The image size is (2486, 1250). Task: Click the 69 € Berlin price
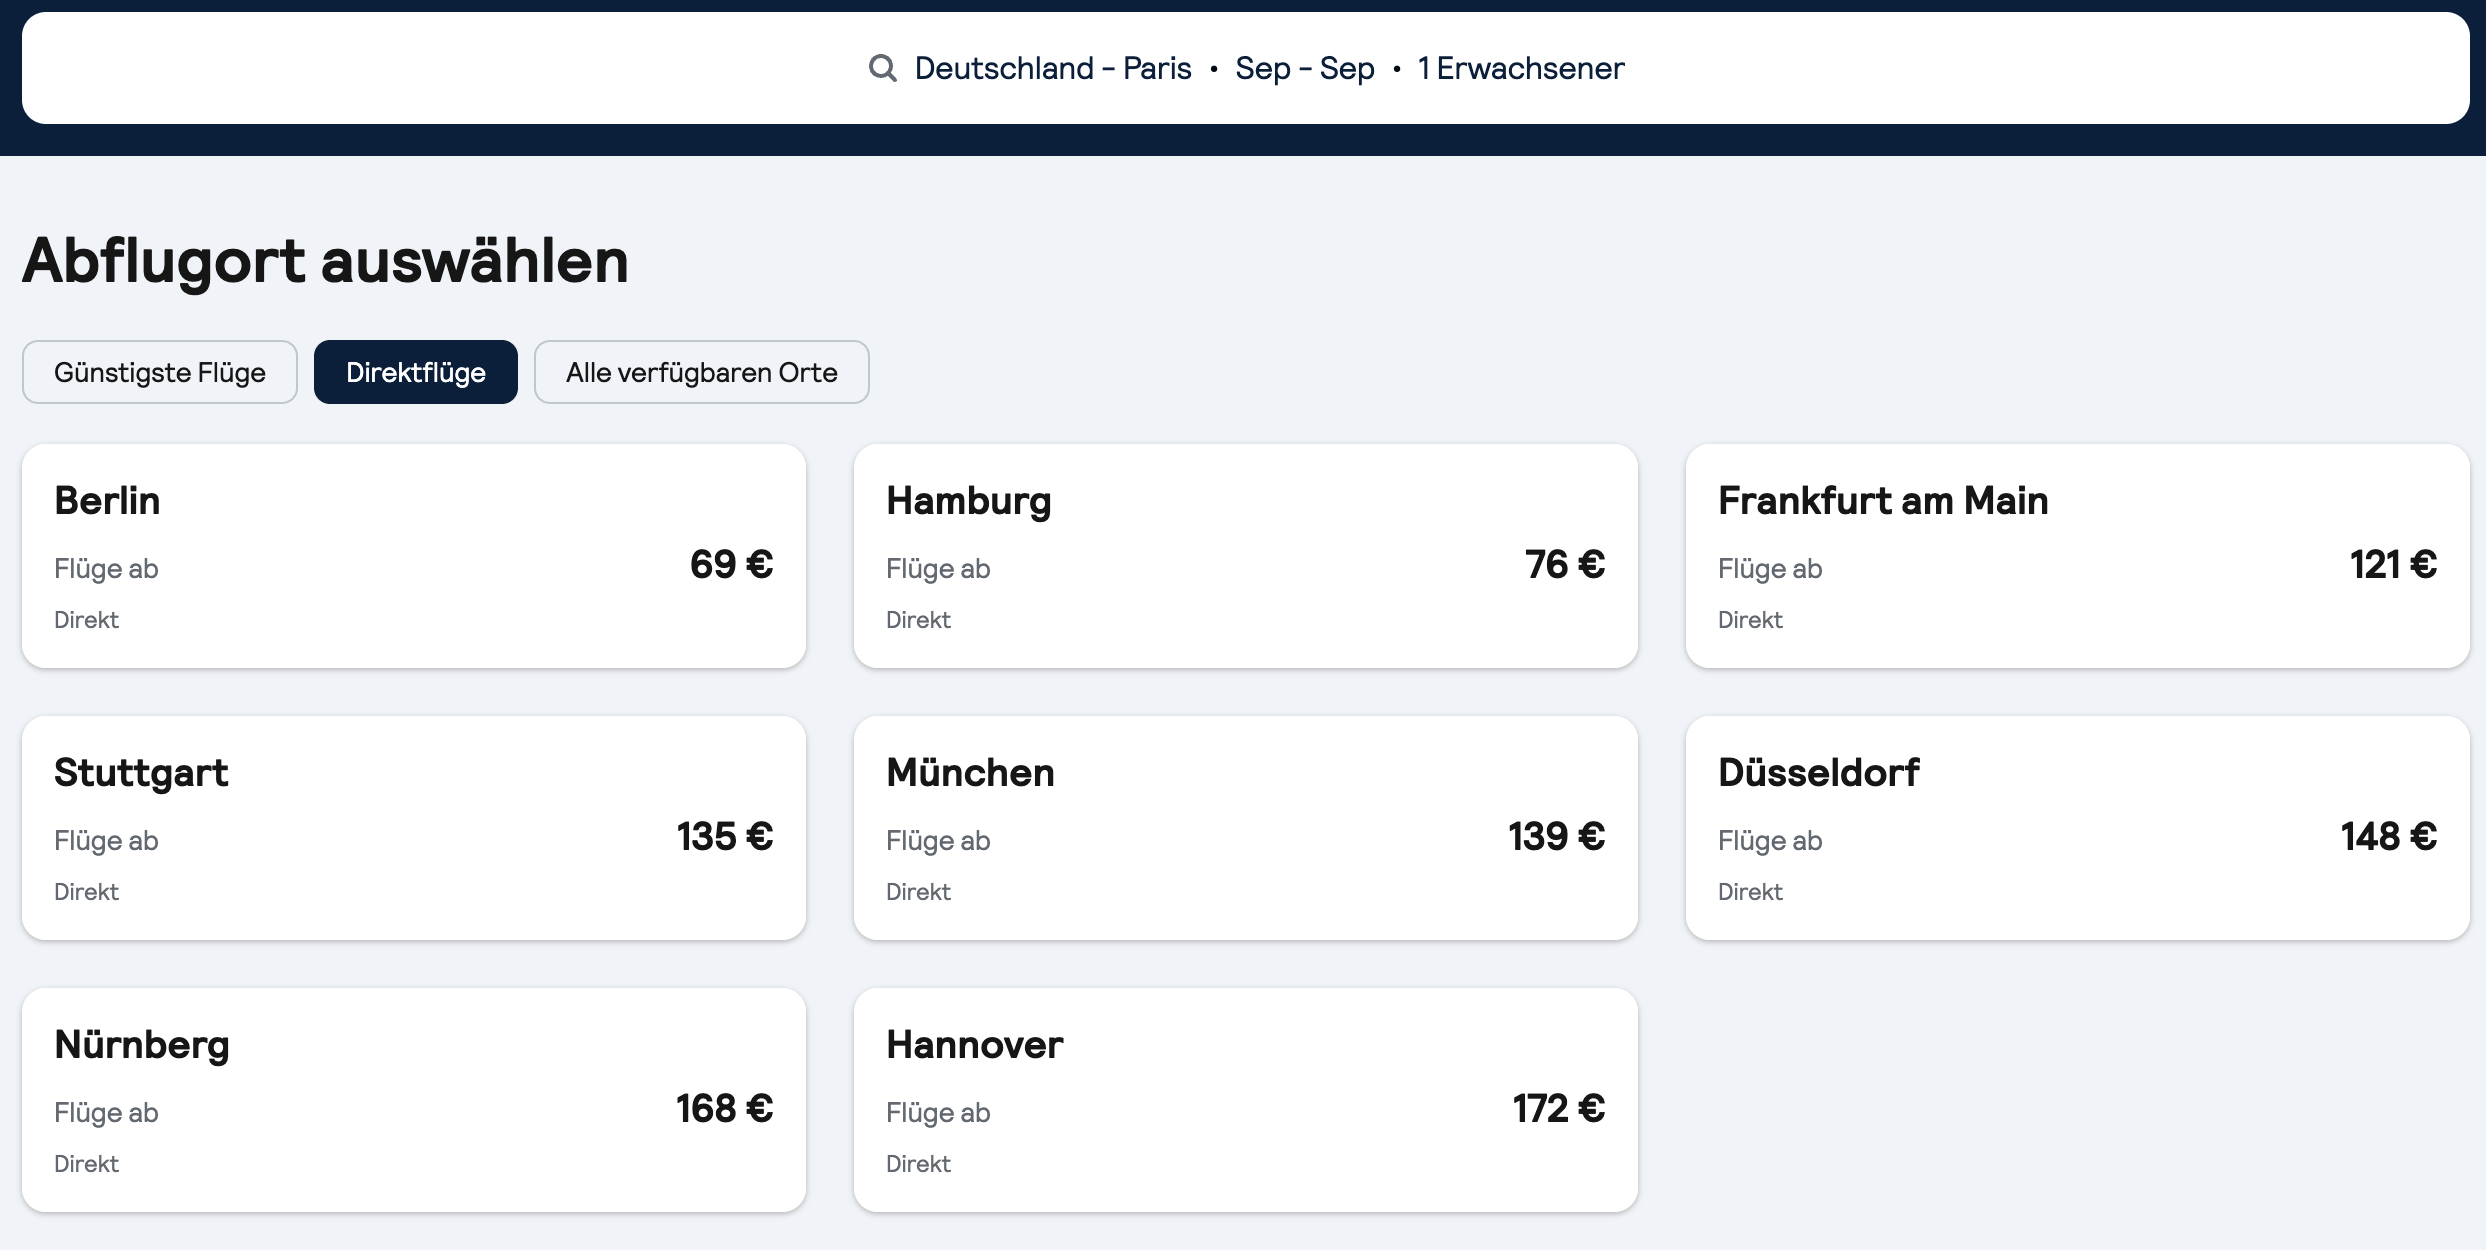731,565
